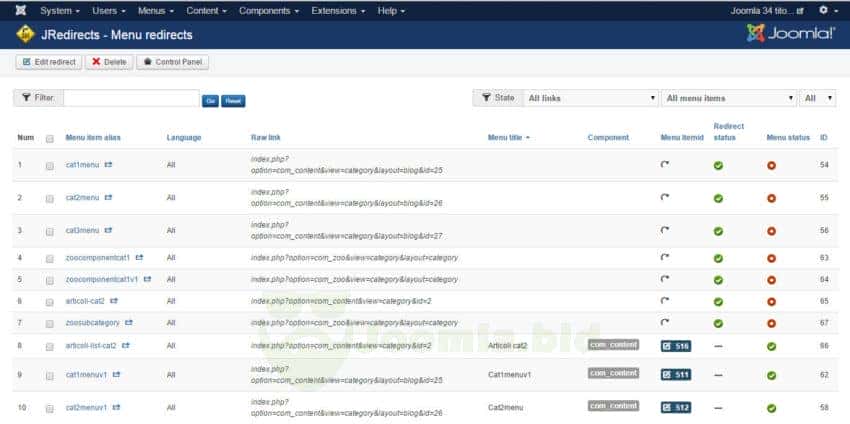Open external link icon beside zoosubcategory
Image resolution: width=850 pixels, height=424 pixels.
pos(128,322)
